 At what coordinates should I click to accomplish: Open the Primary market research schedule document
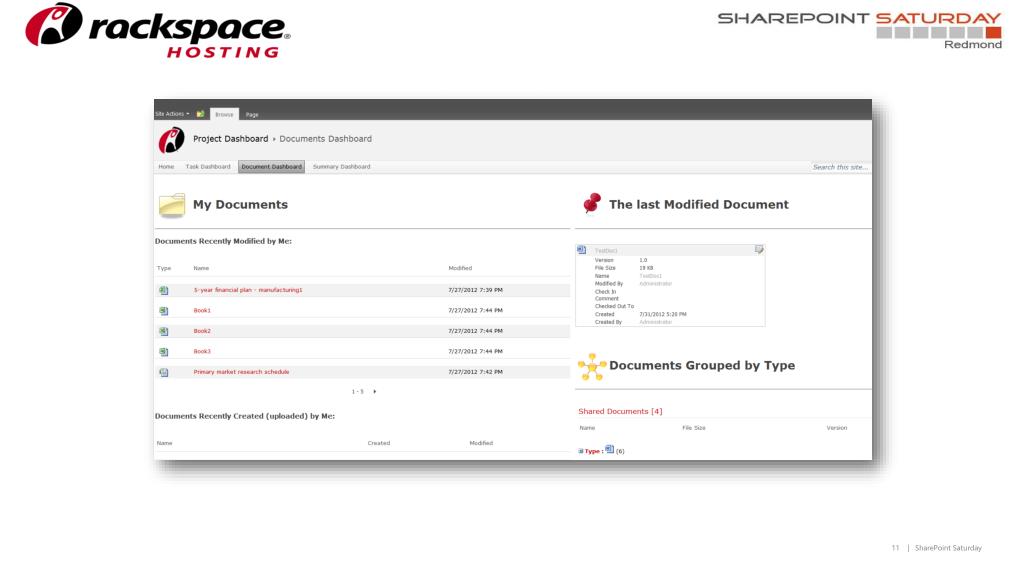(x=241, y=372)
